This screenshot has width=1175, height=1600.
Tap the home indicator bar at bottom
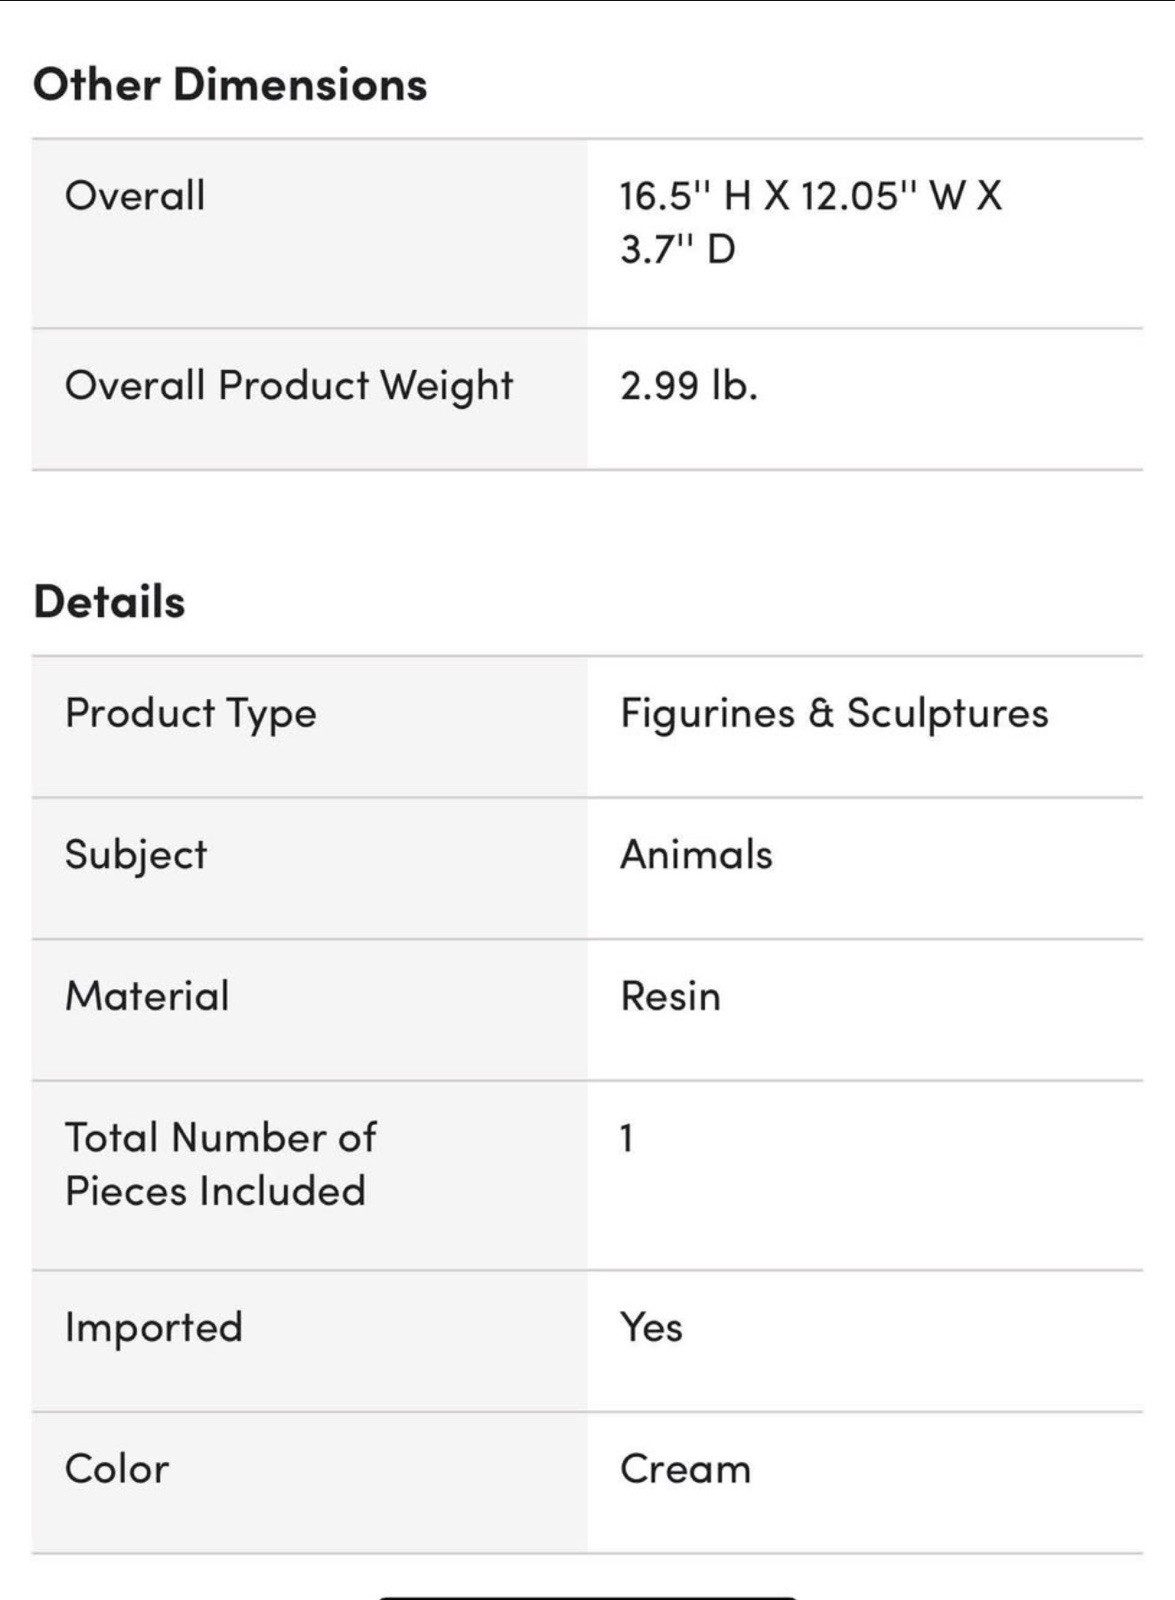(587, 1598)
